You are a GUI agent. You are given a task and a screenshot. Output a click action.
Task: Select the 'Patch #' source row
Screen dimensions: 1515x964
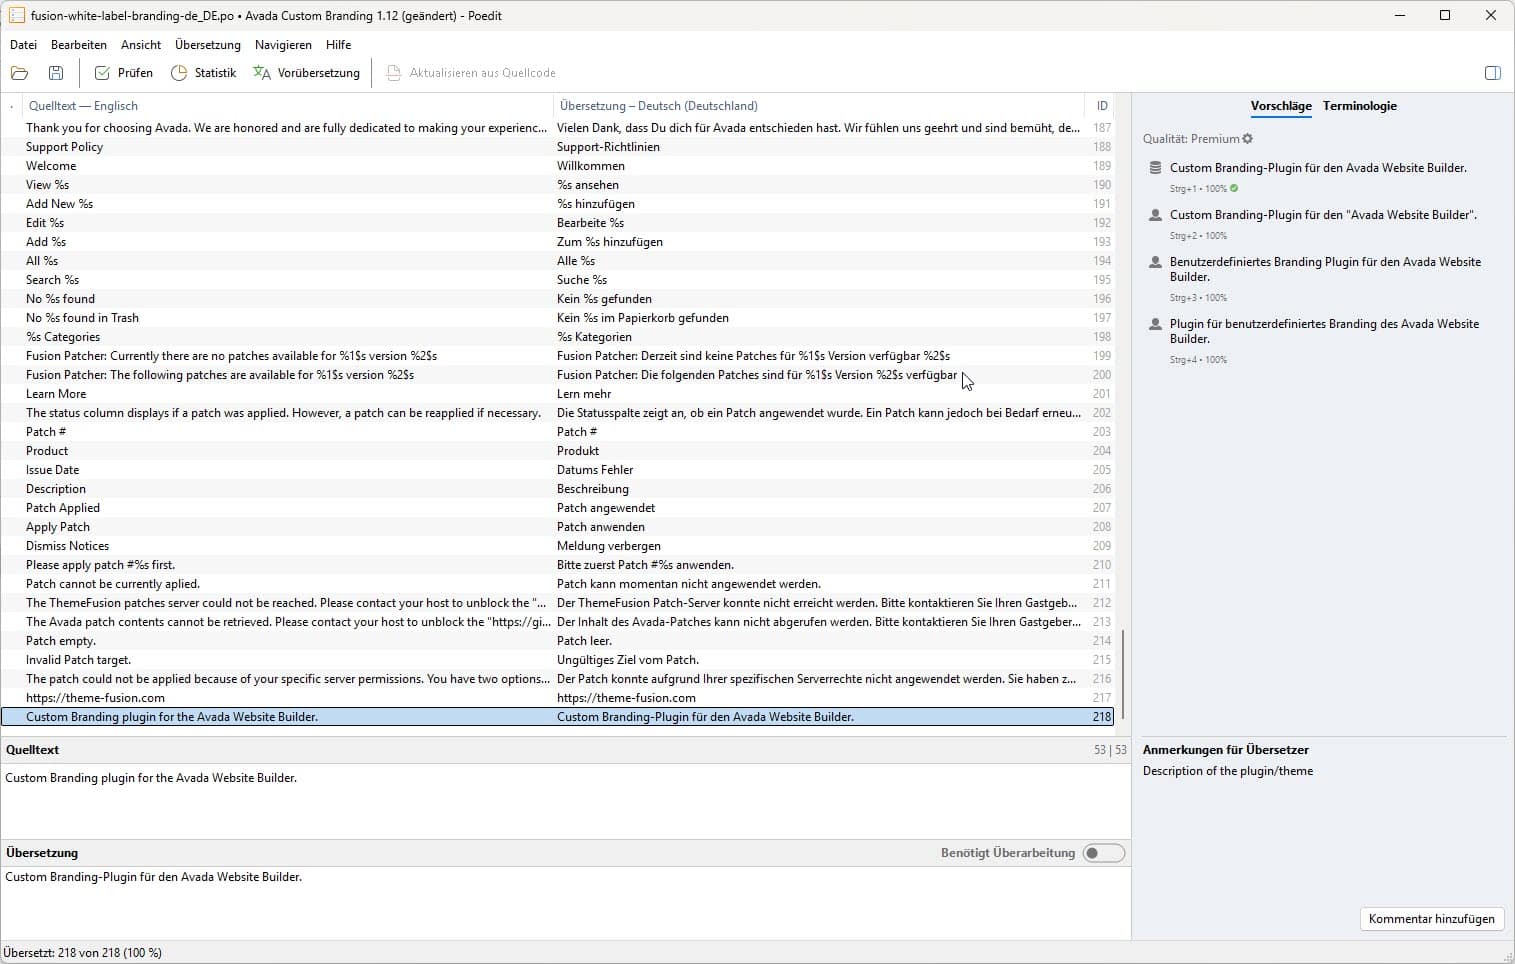tap(557, 432)
